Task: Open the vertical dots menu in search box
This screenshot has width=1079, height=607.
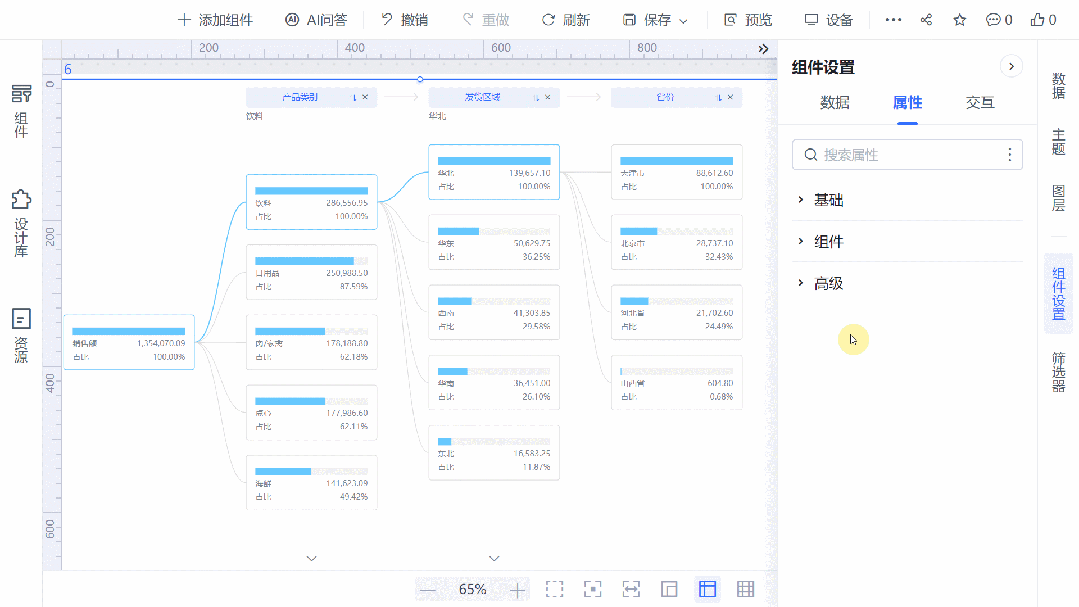Action: point(1009,155)
